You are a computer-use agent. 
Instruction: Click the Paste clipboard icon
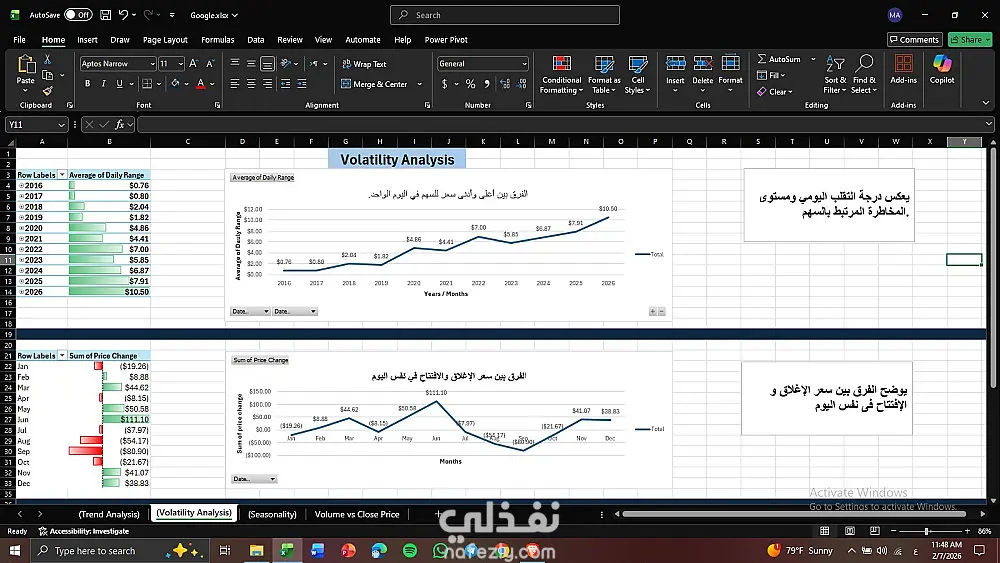tap(26, 64)
